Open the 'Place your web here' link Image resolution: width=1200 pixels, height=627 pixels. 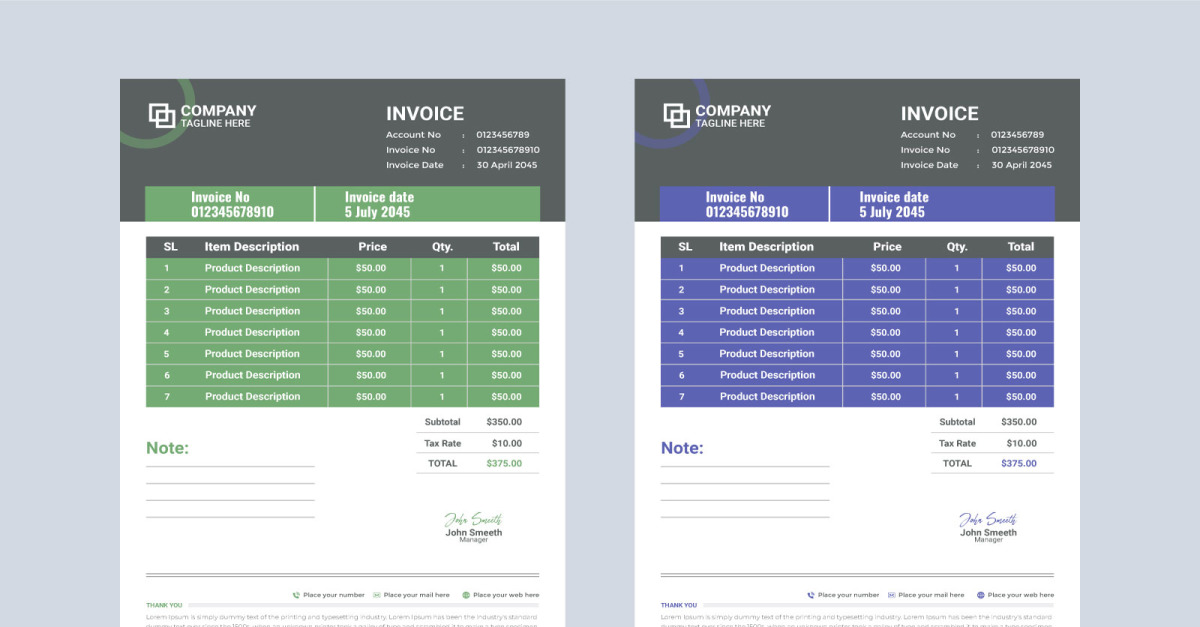click(x=506, y=595)
